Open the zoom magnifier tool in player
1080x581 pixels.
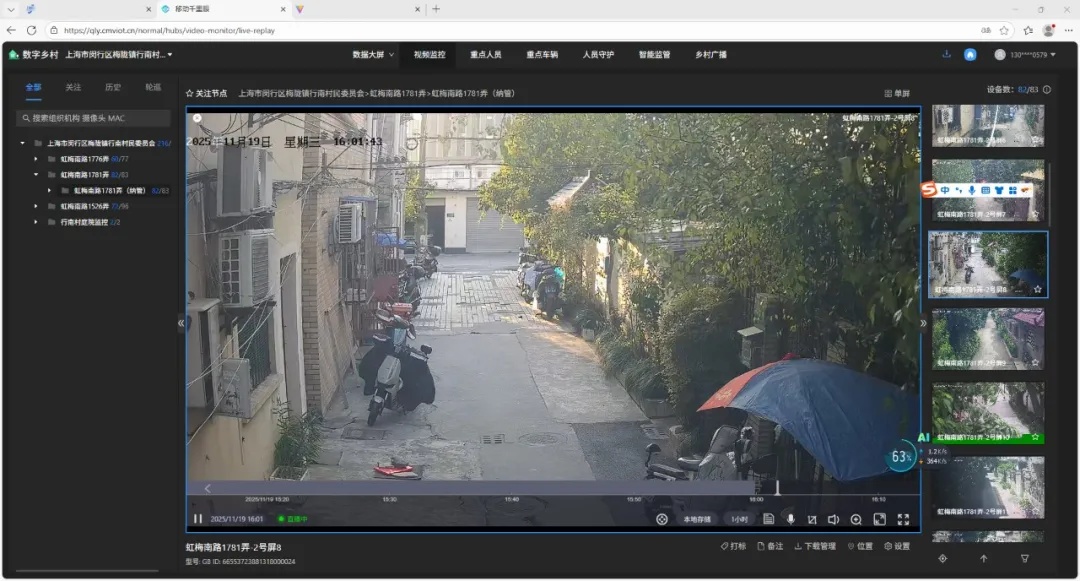pos(856,519)
